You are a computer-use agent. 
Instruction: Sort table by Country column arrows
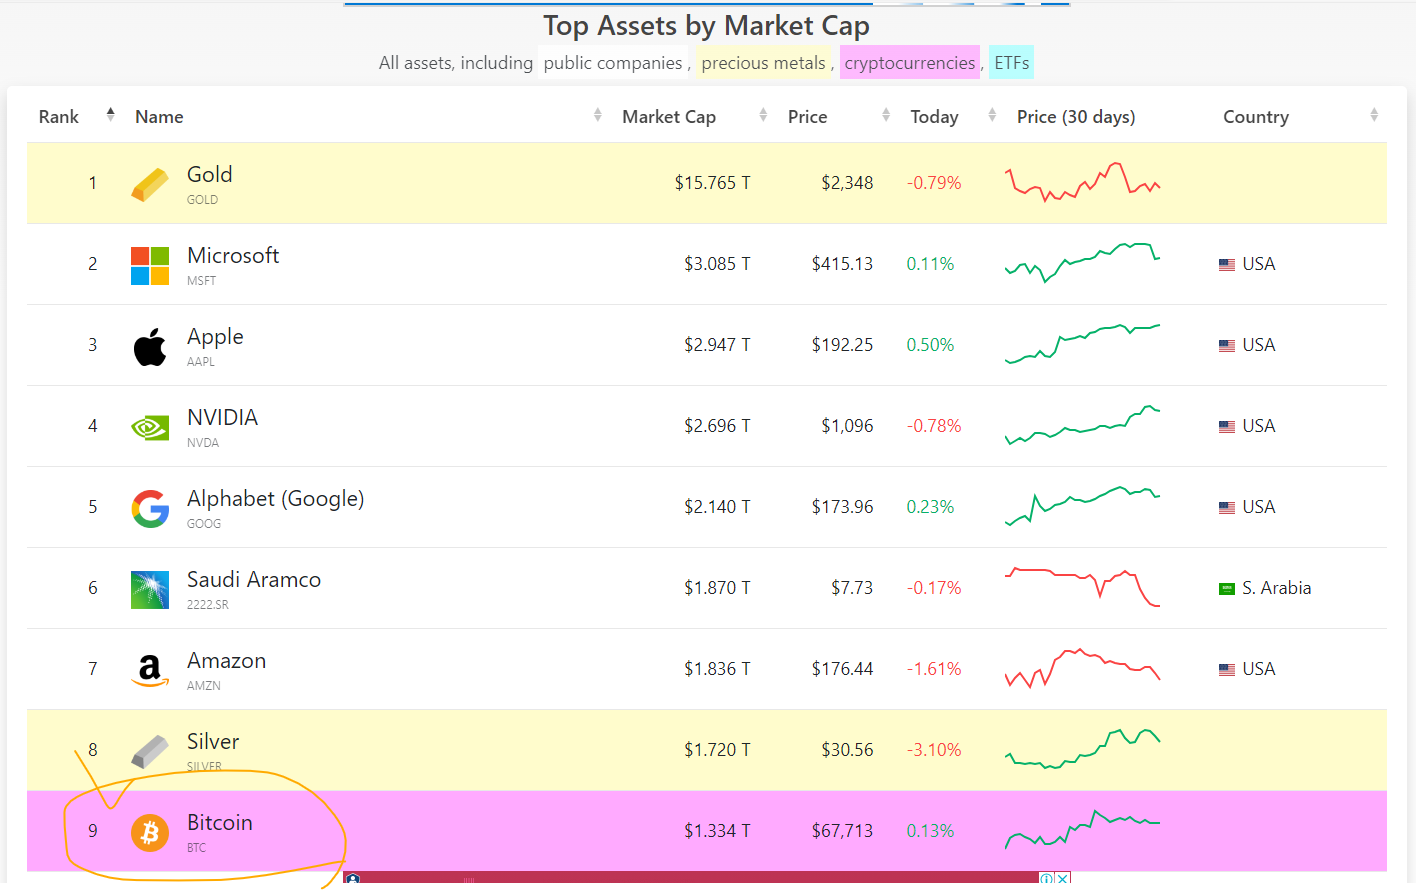1374,115
